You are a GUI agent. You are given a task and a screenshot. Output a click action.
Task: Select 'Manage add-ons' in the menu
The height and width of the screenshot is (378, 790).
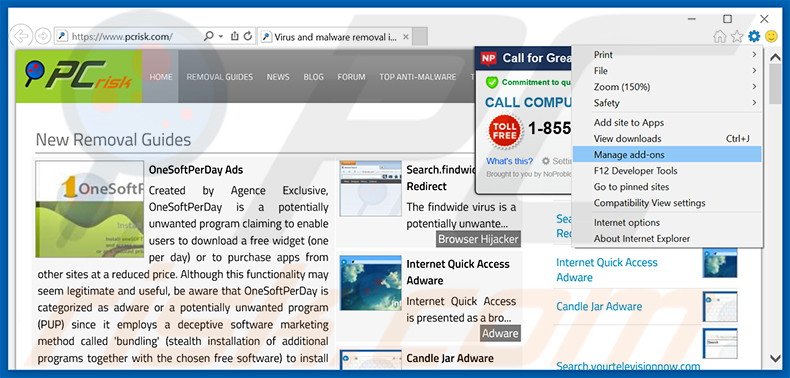point(667,155)
